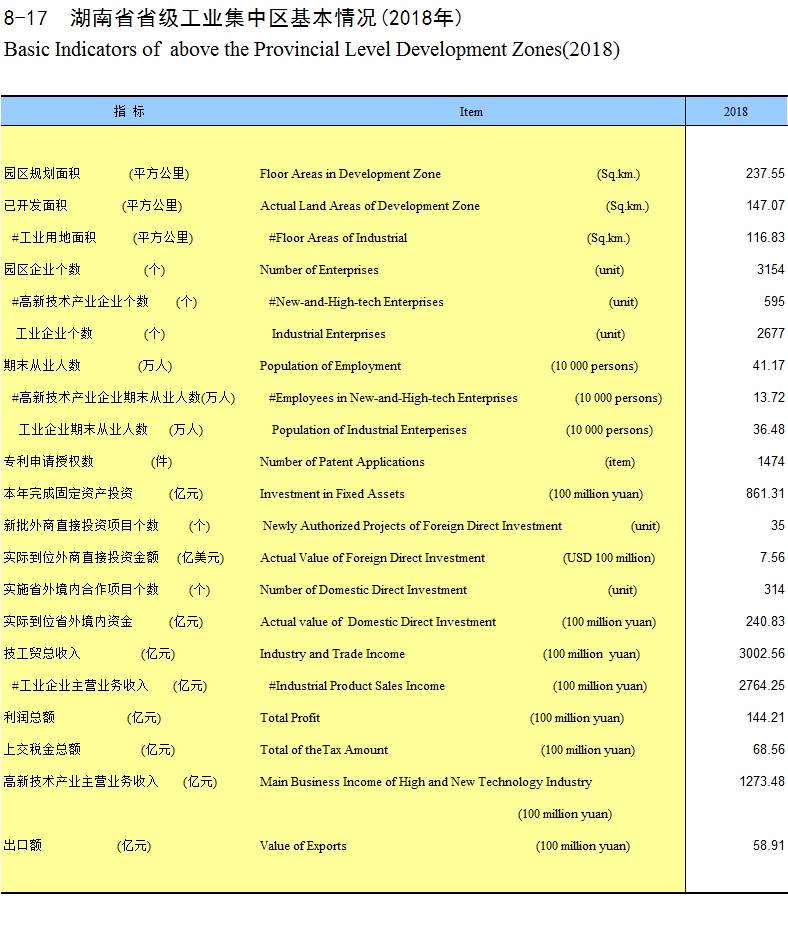Viewport: 788px width, 926px height.
Task: Click 'Actual value of Domestic Direct Investment'
Action: point(378,621)
